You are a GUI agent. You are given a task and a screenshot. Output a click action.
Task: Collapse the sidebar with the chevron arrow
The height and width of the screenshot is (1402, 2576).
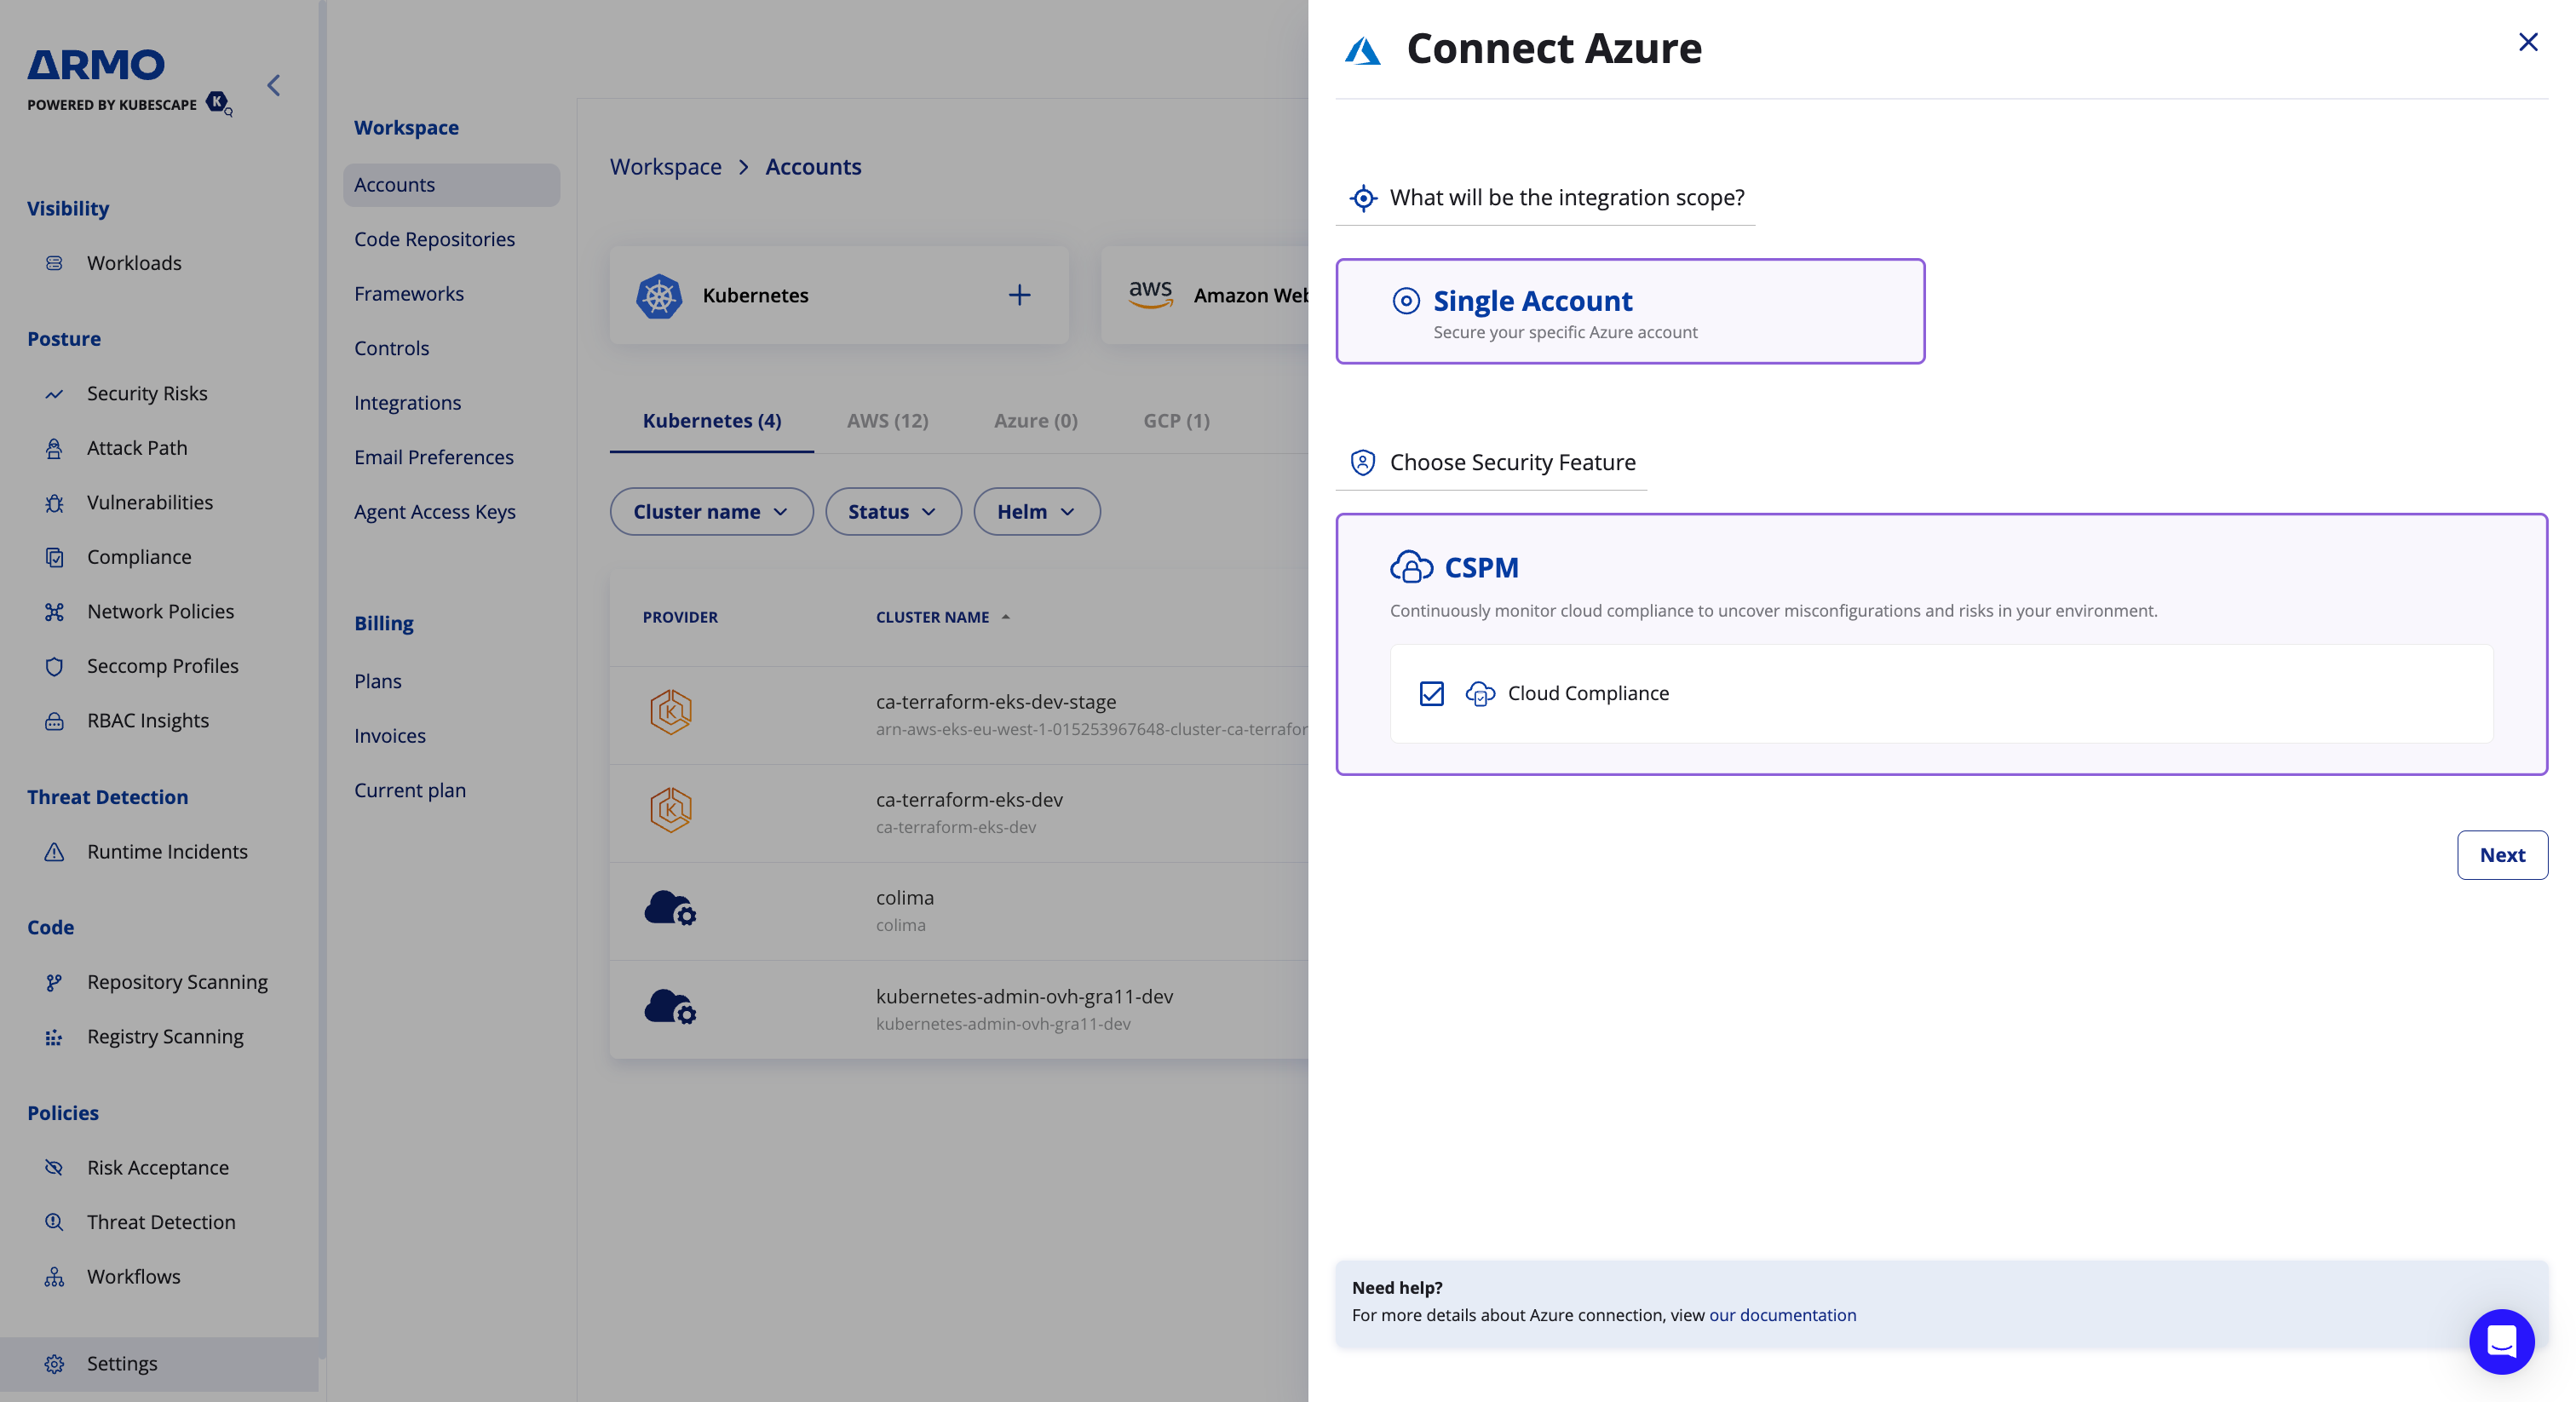pos(274,86)
